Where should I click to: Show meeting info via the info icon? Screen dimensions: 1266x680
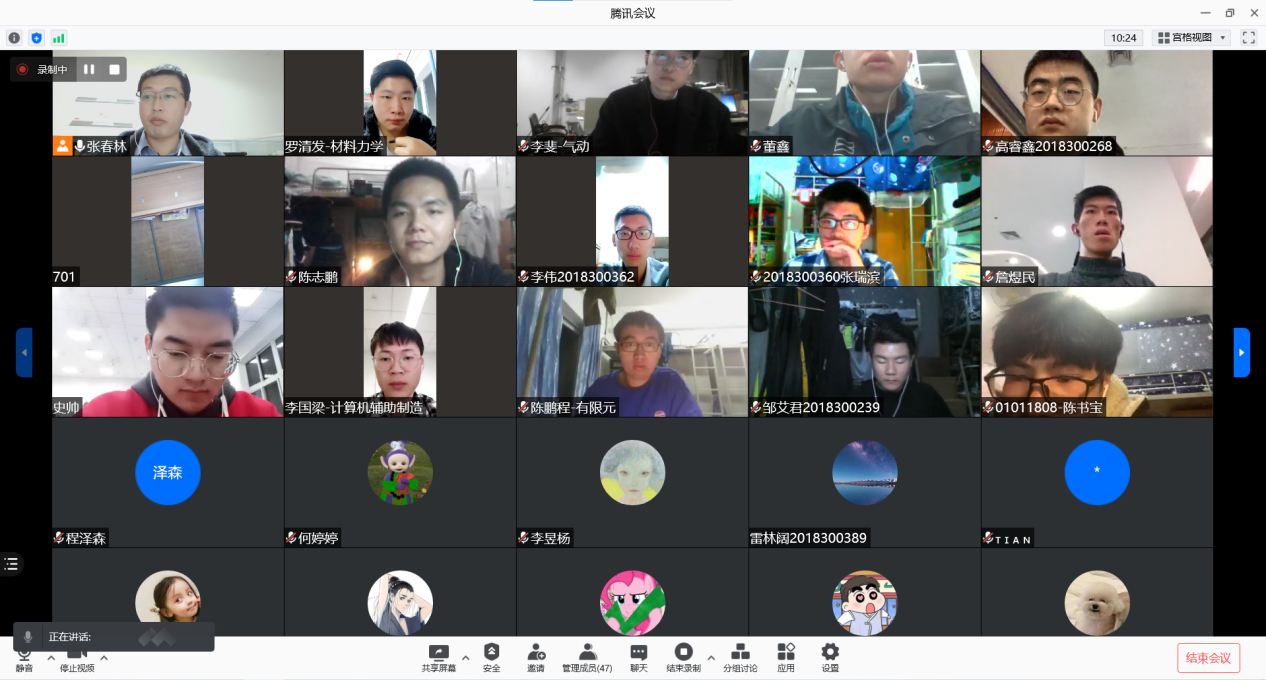pos(14,38)
